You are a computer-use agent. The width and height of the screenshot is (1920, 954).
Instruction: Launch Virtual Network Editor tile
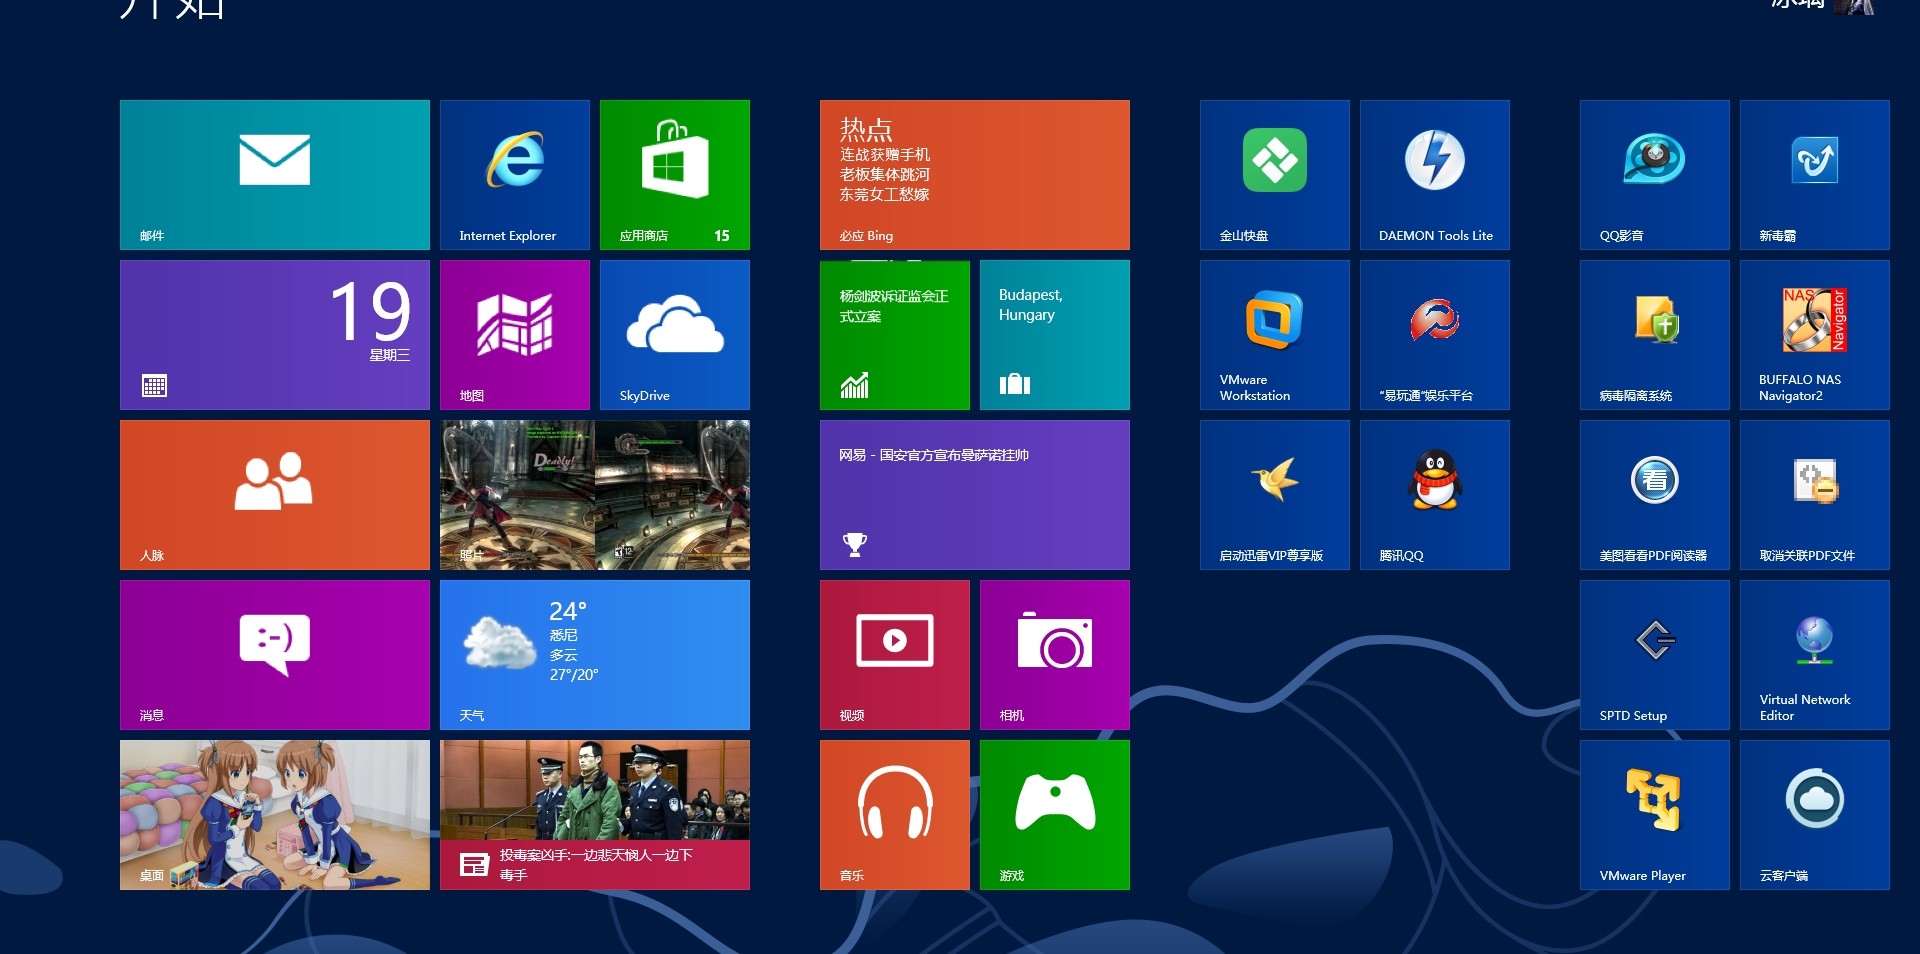coord(1815,655)
